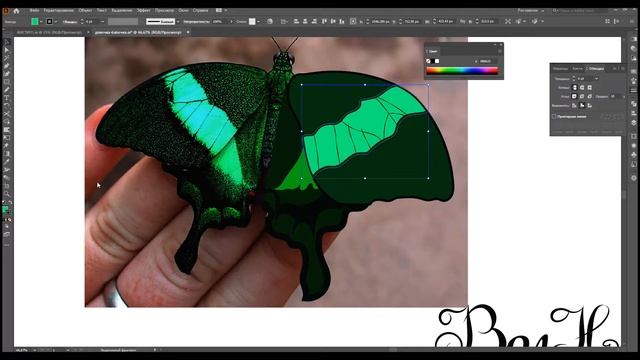The width and height of the screenshot is (640, 360).
Task: Select the Type (T) tool
Action: coord(7,98)
